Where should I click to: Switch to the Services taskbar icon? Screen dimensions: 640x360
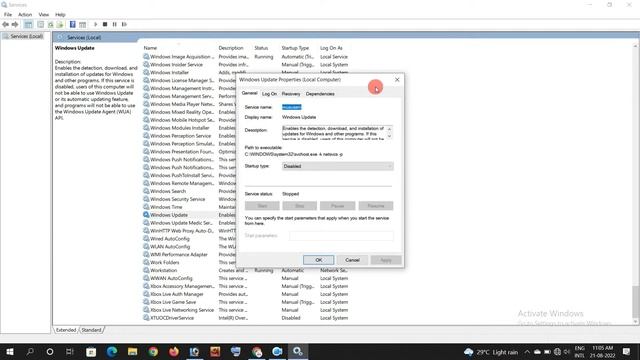pos(298,351)
